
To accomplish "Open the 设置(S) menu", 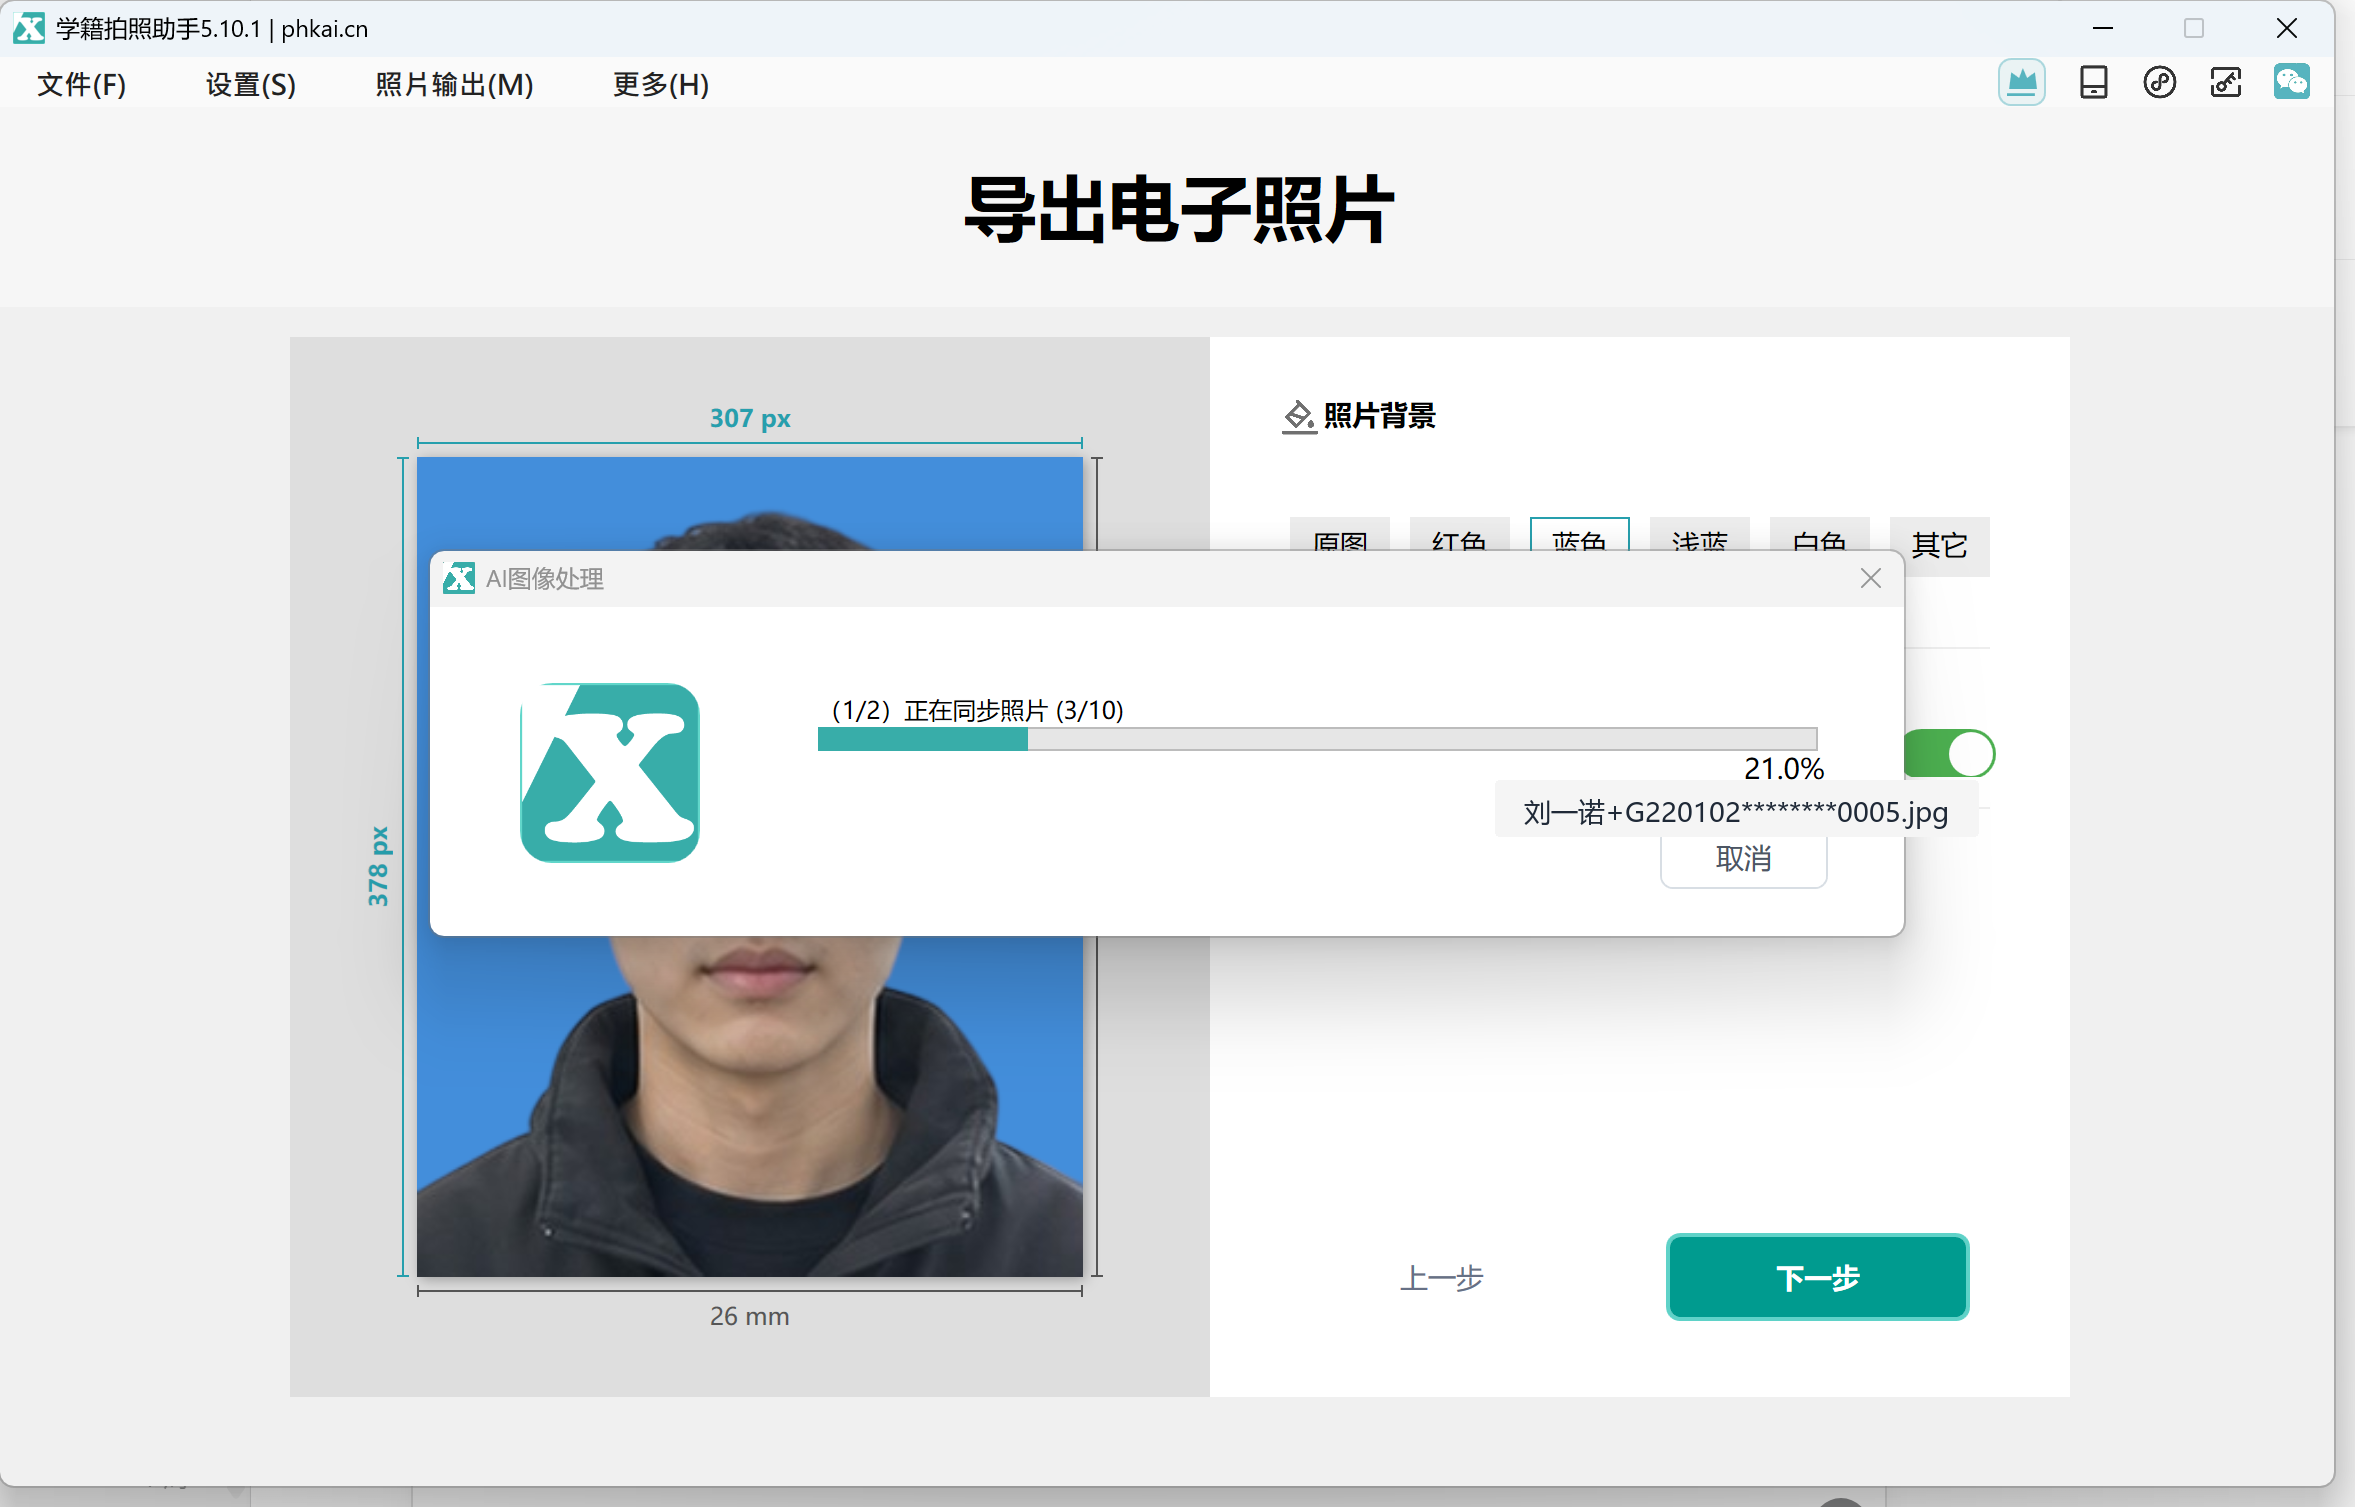I will (x=251, y=84).
